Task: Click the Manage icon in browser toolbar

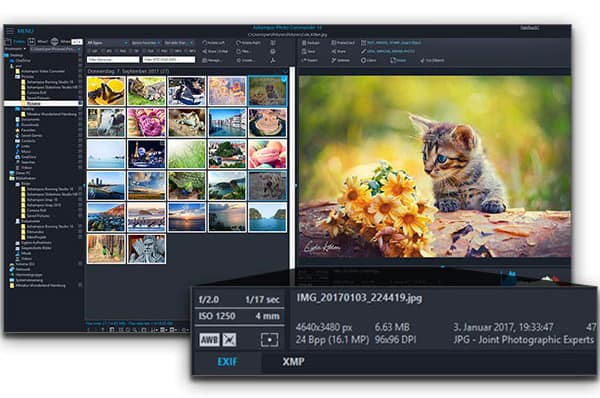Action: click(x=205, y=60)
